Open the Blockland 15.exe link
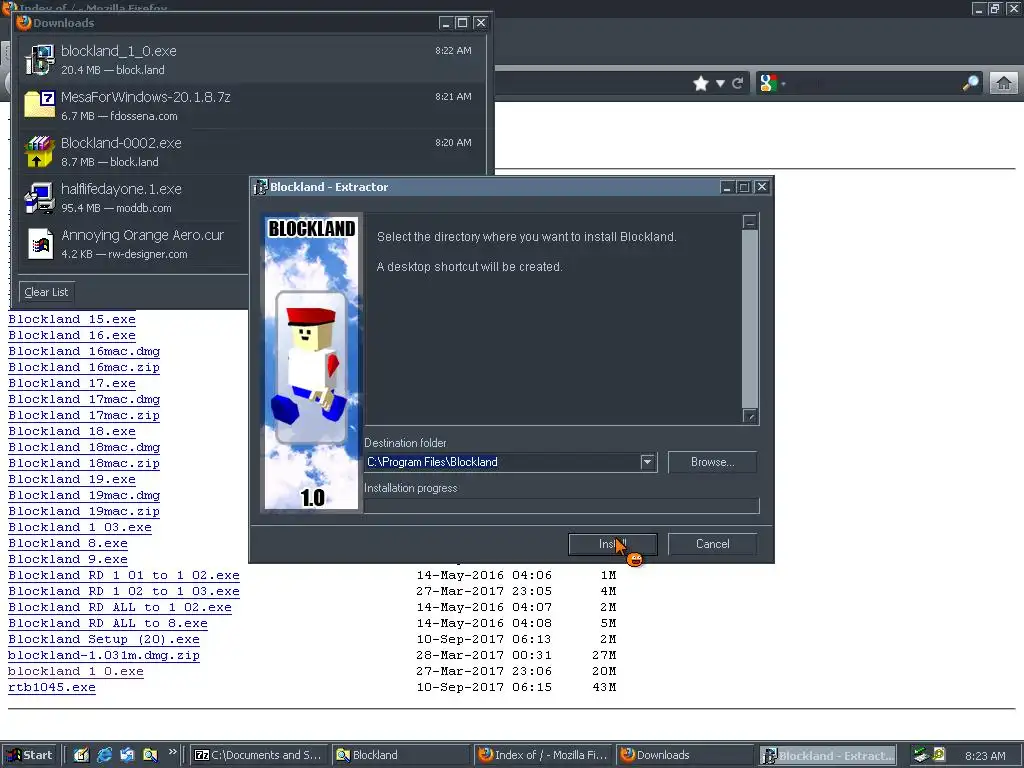This screenshot has width=1024, height=768. (x=72, y=319)
